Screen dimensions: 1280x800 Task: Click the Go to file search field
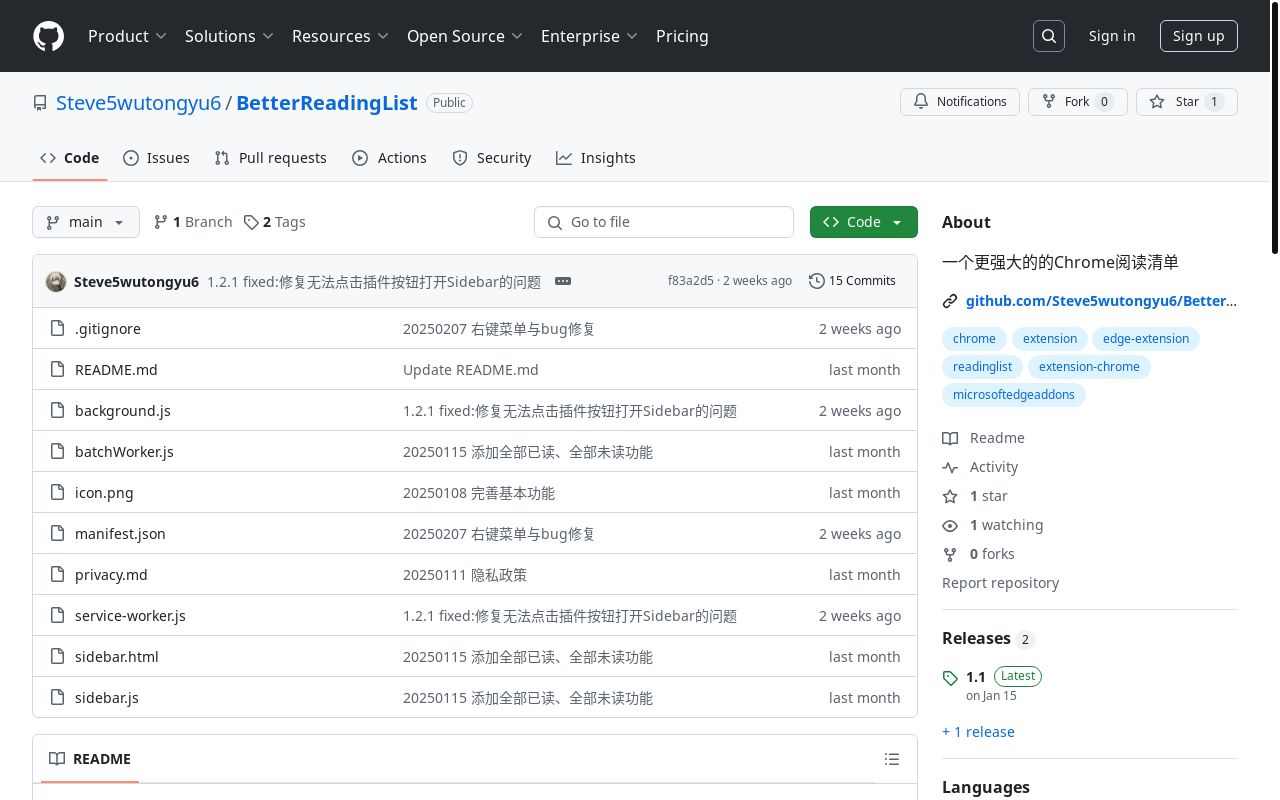[664, 222]
